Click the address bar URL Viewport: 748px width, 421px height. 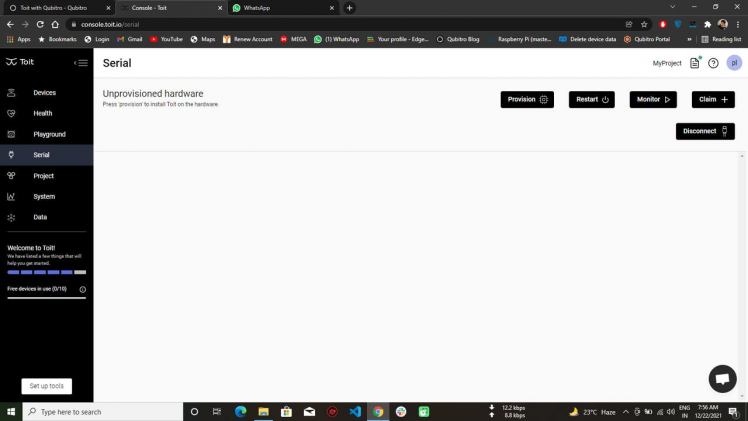tap(110, 24)
